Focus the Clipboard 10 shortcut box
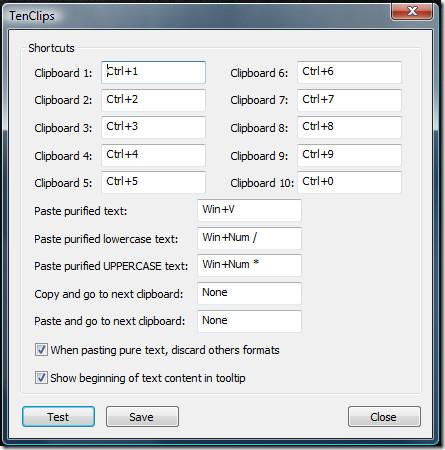 coord(349,182)
